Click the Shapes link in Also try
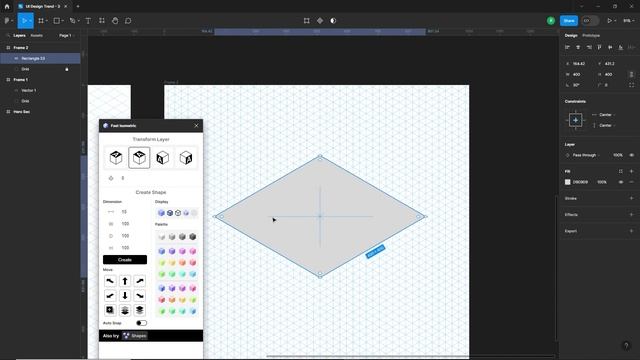Viewport: 640px width, 360px height. tap(135, 336)
